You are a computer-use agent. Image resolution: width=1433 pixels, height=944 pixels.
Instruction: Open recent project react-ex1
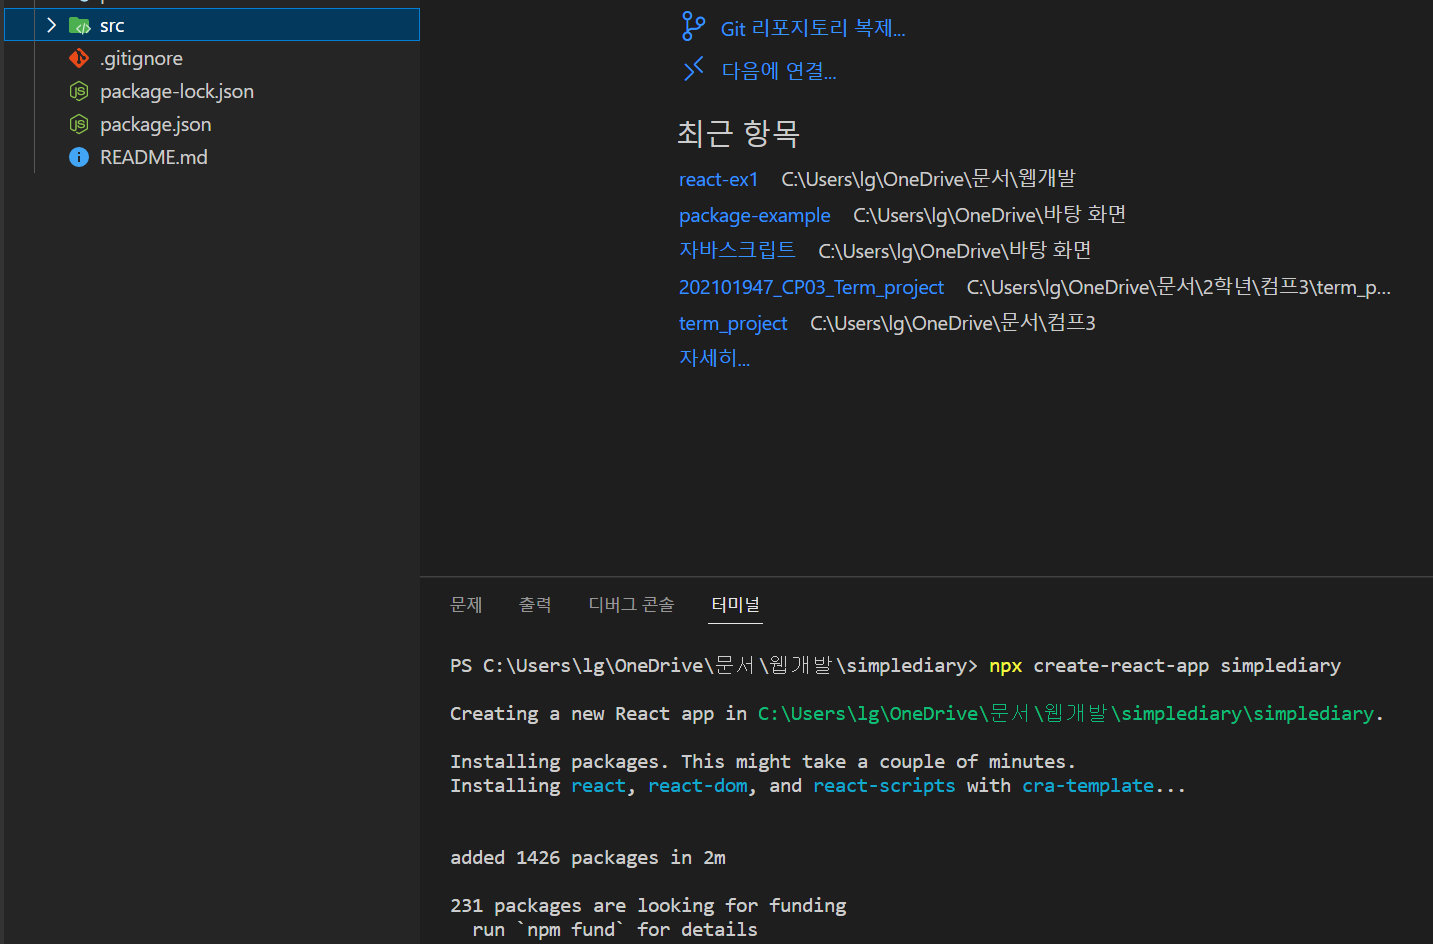[x=718, y=179]
